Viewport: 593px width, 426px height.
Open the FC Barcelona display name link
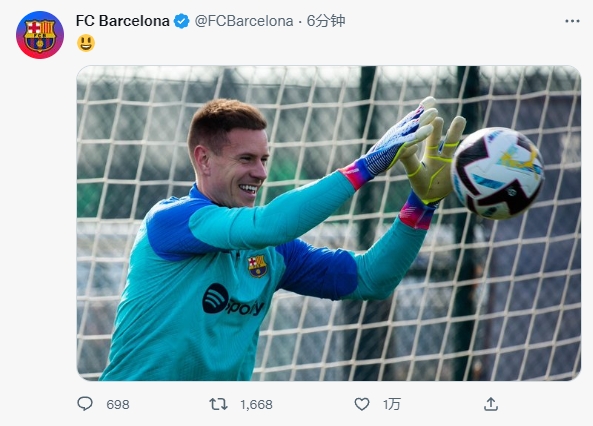123,21
